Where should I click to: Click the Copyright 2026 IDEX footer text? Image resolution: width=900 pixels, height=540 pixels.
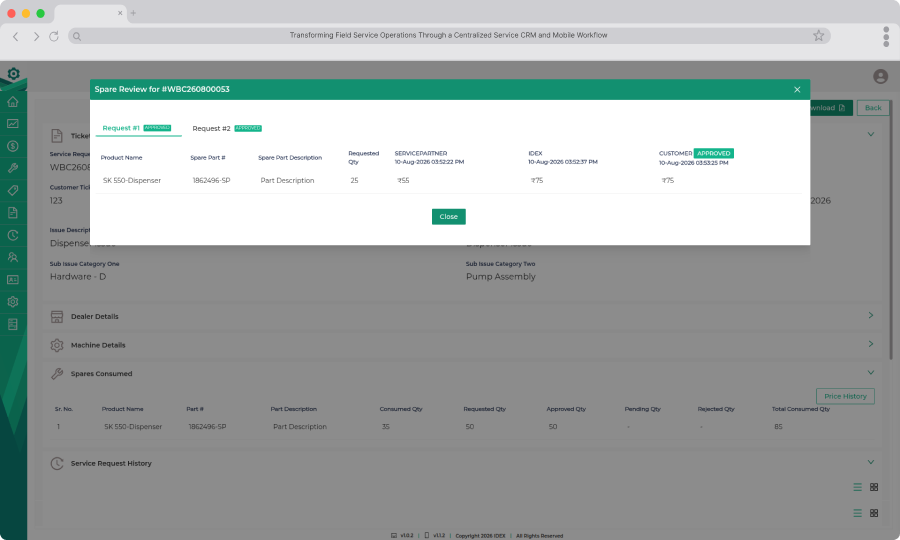click(x=480, y=536)
